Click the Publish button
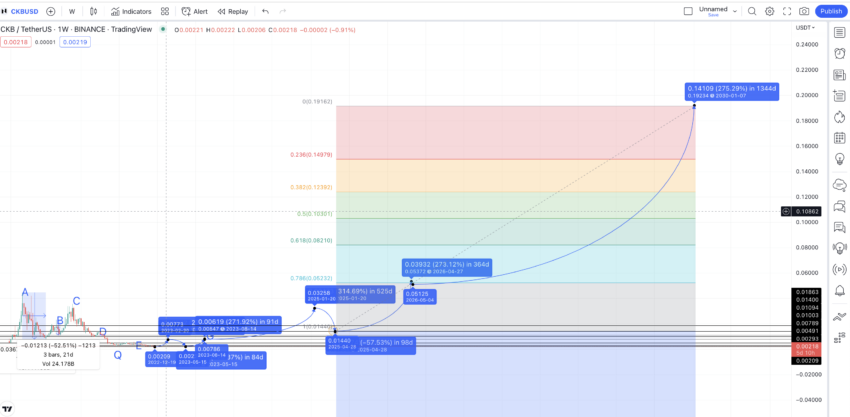Screen dimensions: 850x417 831,11
